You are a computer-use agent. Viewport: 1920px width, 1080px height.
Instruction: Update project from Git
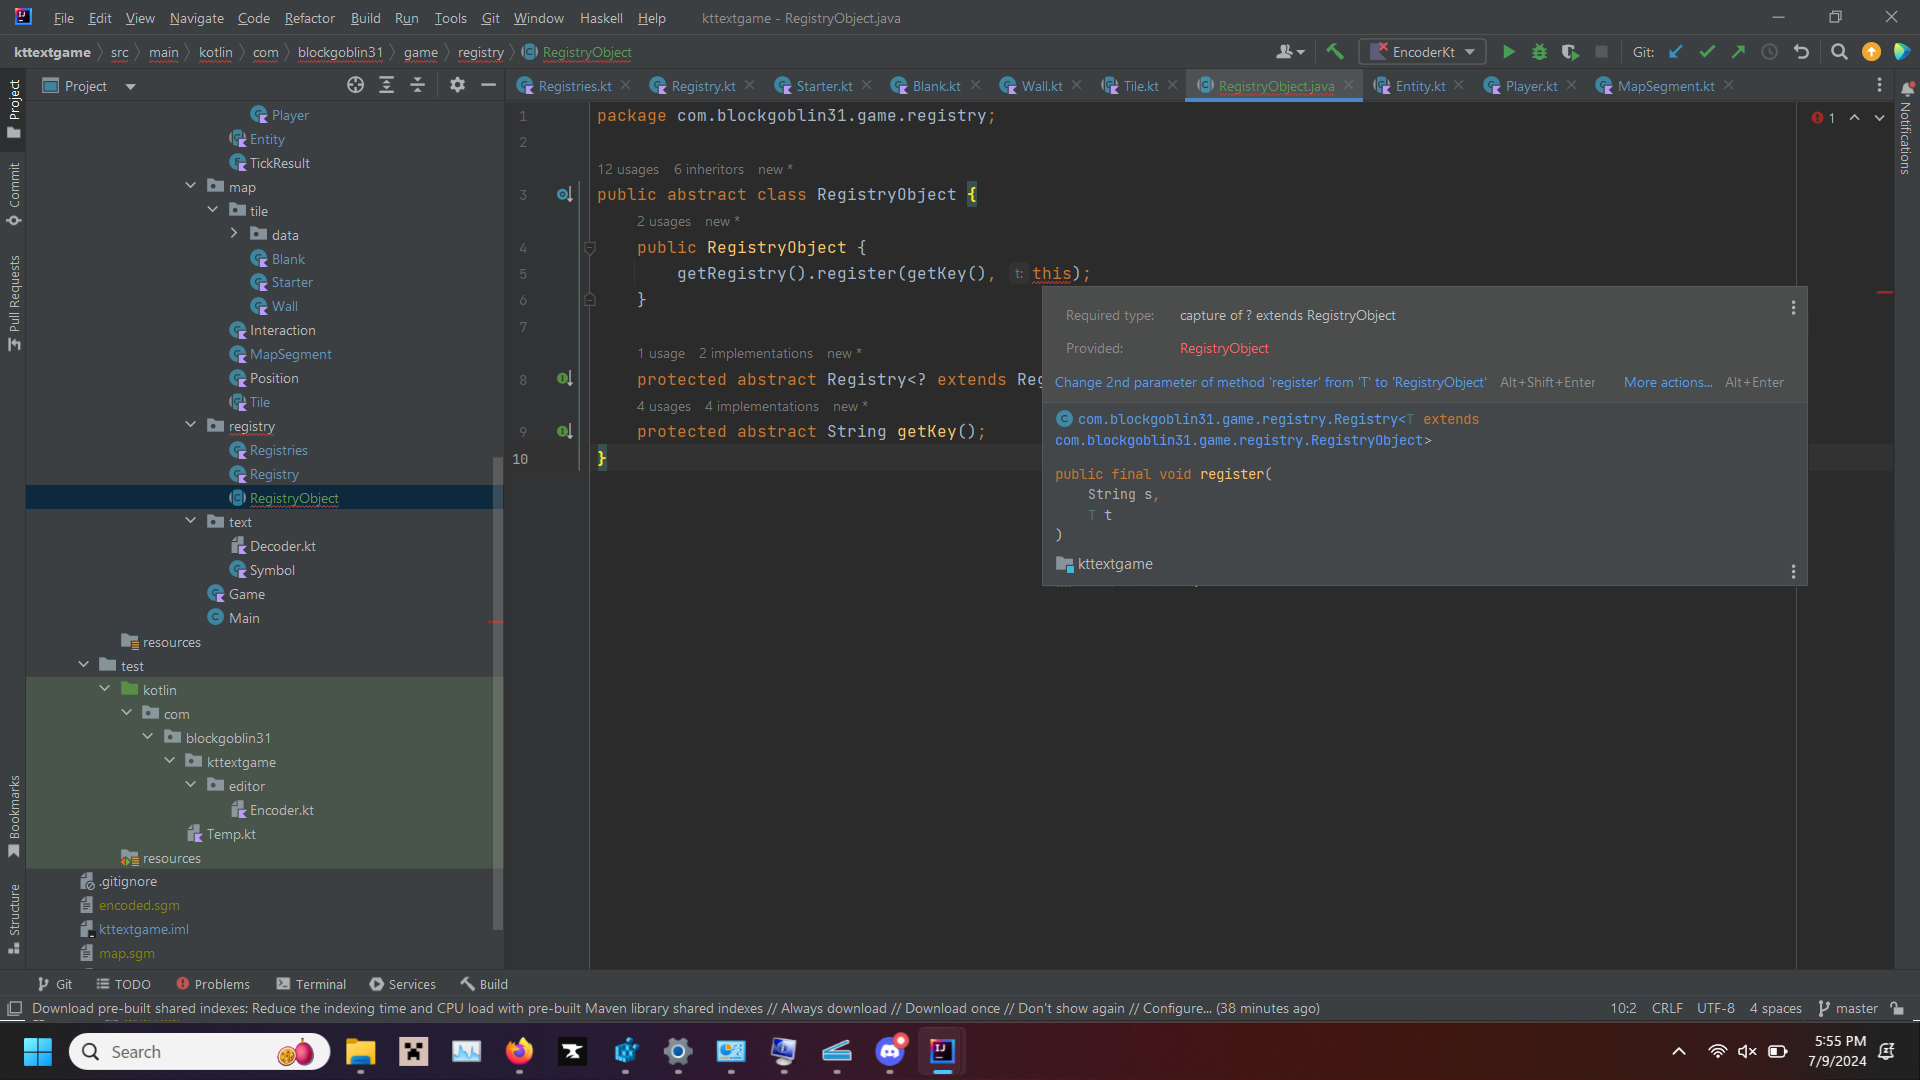pyautogui.click(x=1676, y=52)
